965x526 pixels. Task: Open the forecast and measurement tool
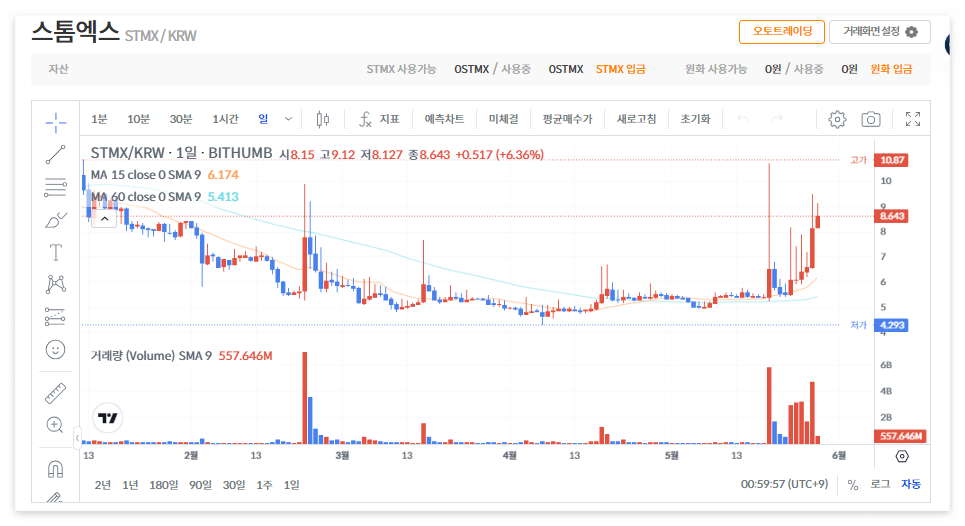pos(55,317)
